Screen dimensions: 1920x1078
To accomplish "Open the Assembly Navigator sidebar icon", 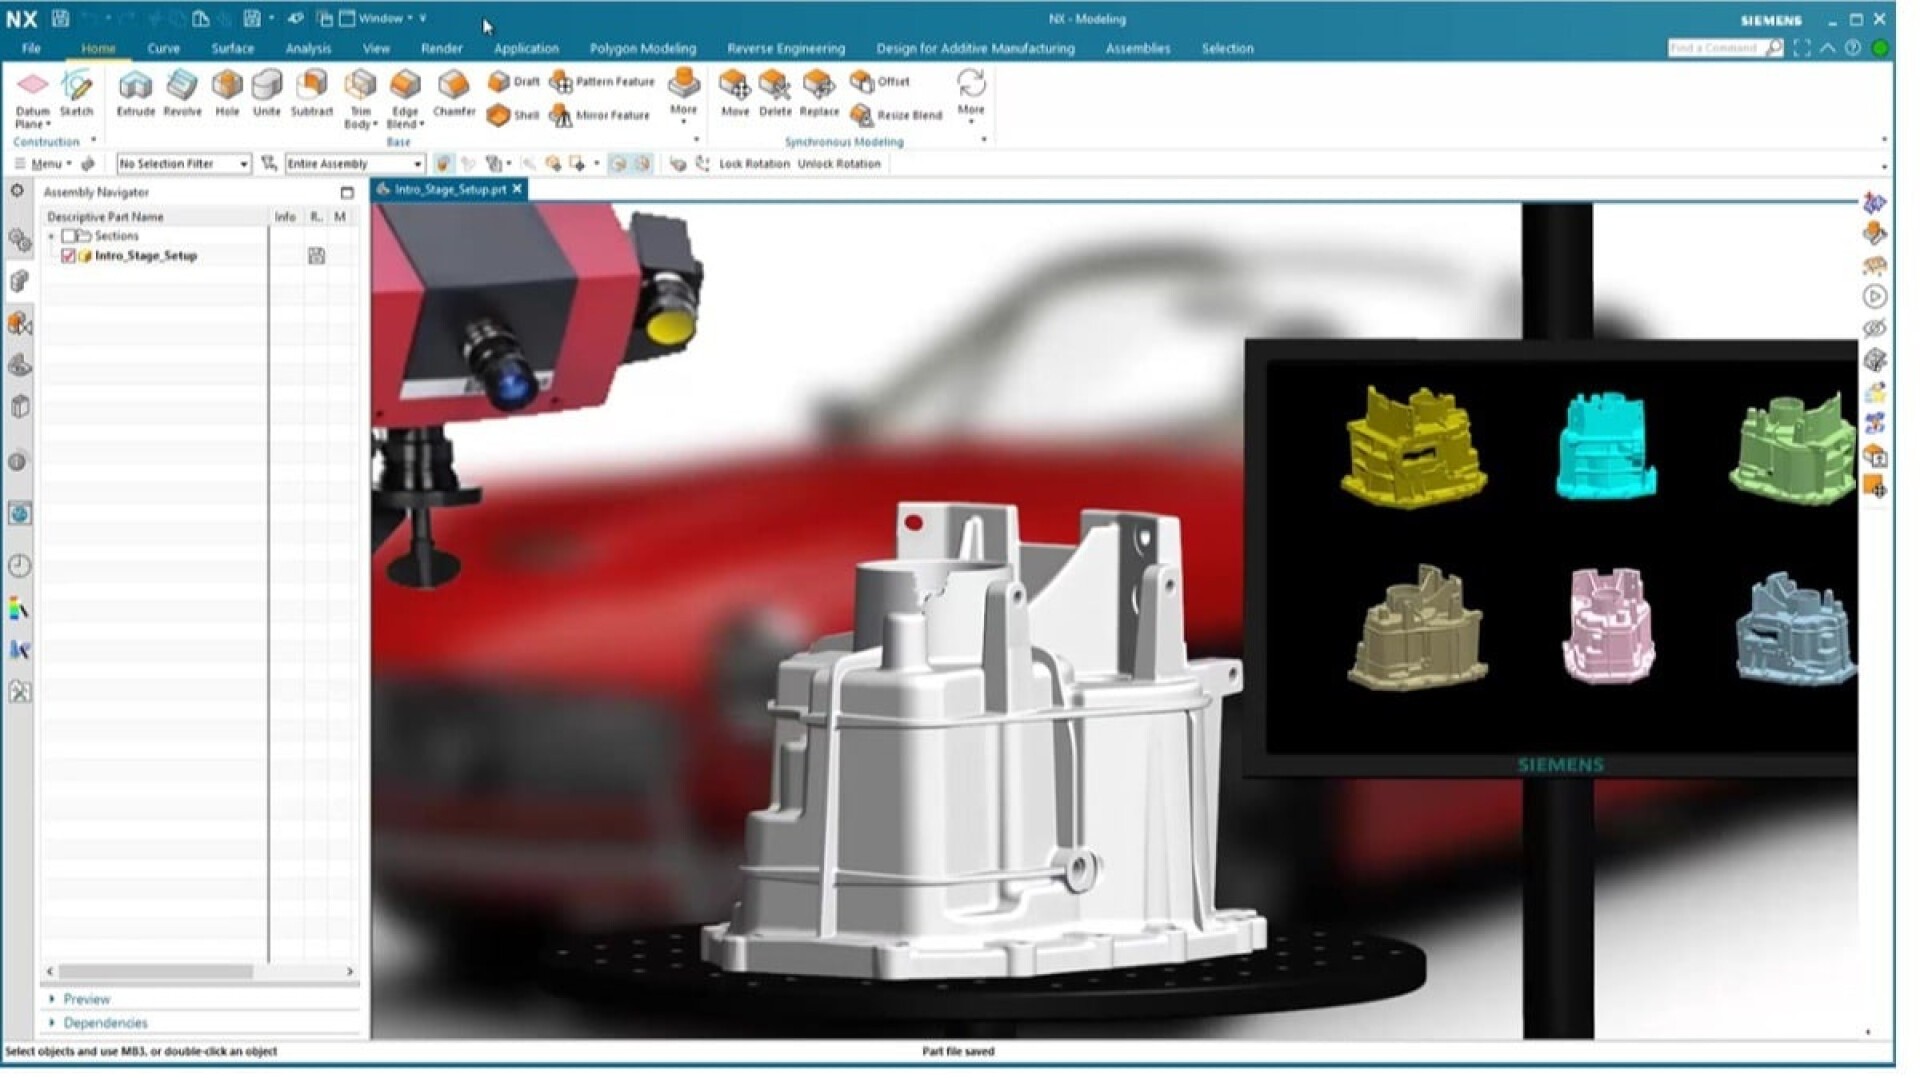I will point(19,281).
